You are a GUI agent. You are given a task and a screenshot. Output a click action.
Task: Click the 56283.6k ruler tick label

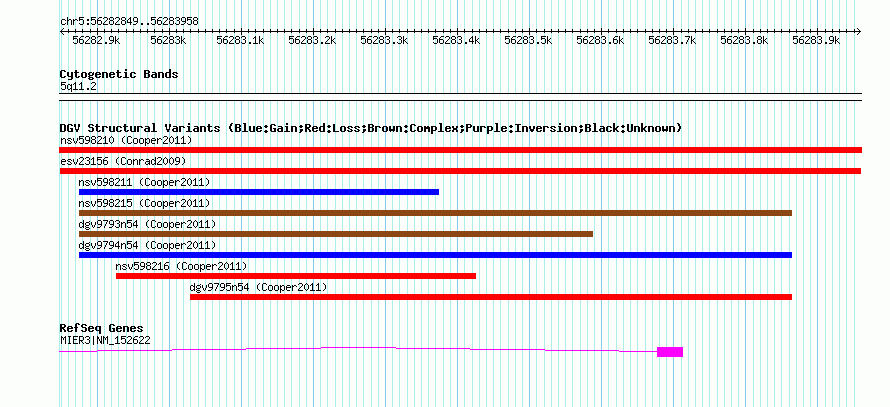coord(601,40)
